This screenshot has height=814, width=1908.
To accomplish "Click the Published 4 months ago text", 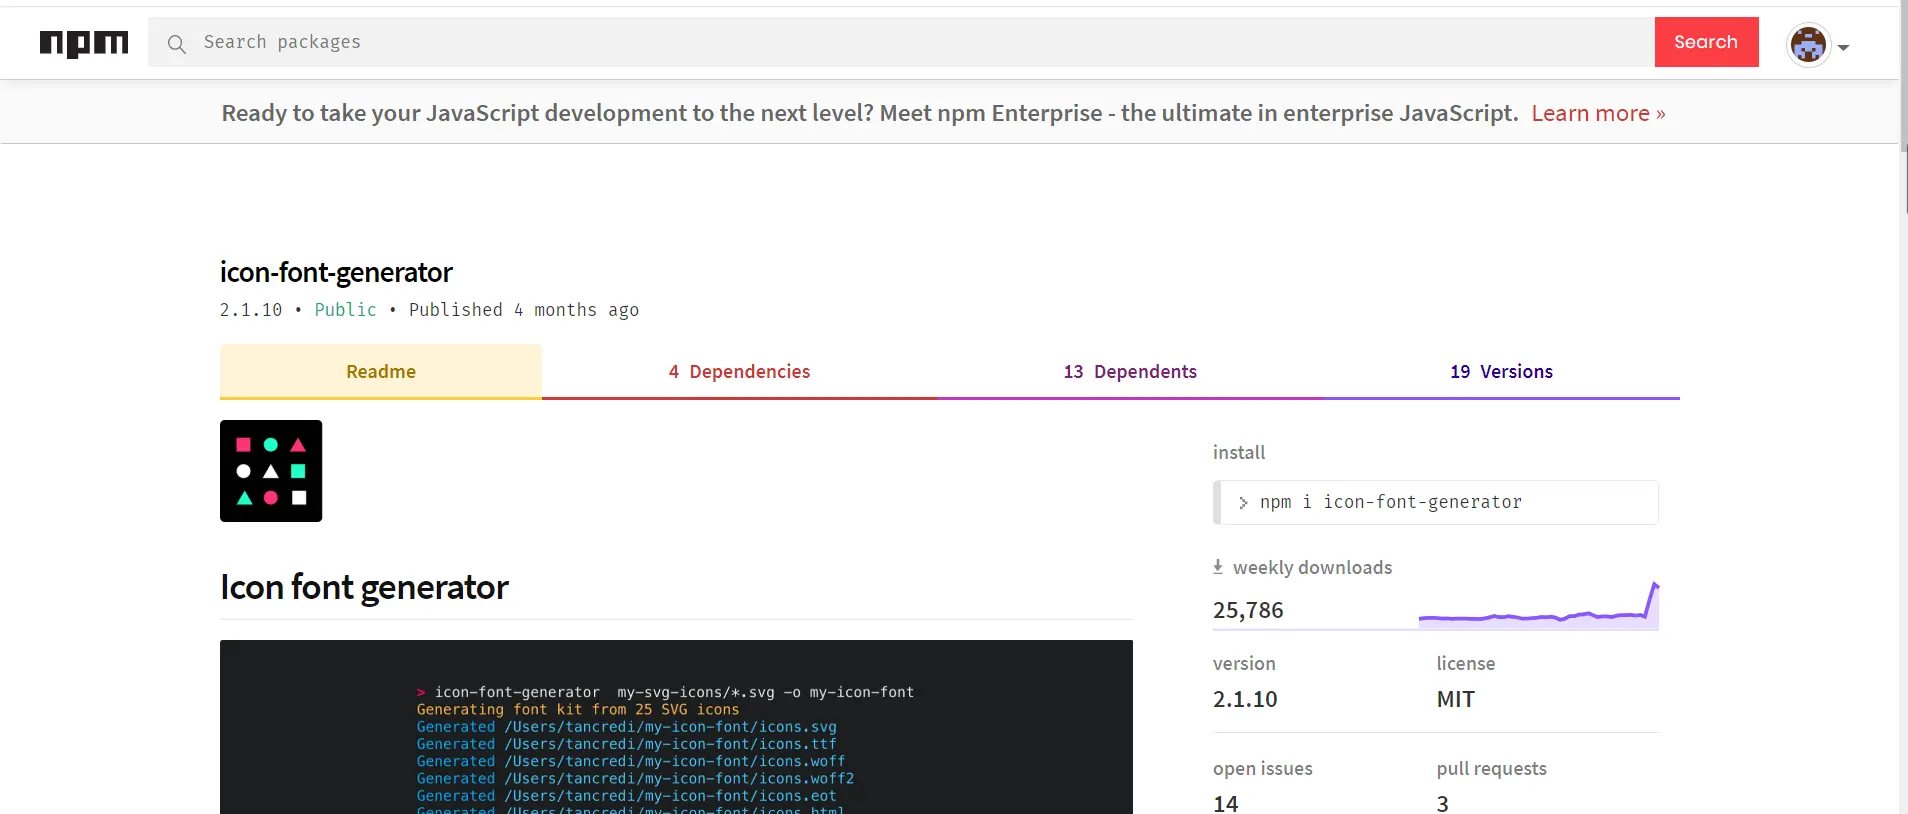I will 524,310.
